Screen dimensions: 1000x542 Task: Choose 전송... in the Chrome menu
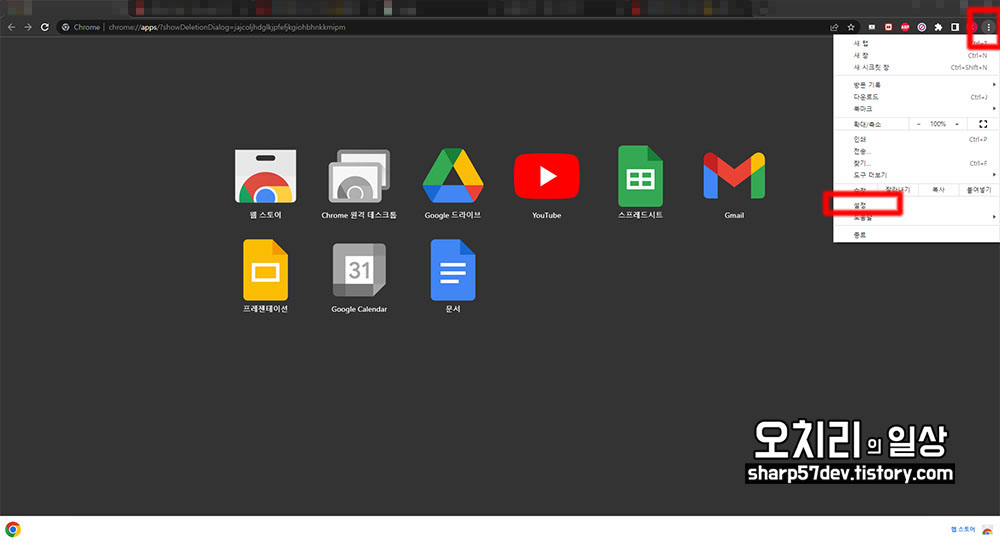coord(916,151)
